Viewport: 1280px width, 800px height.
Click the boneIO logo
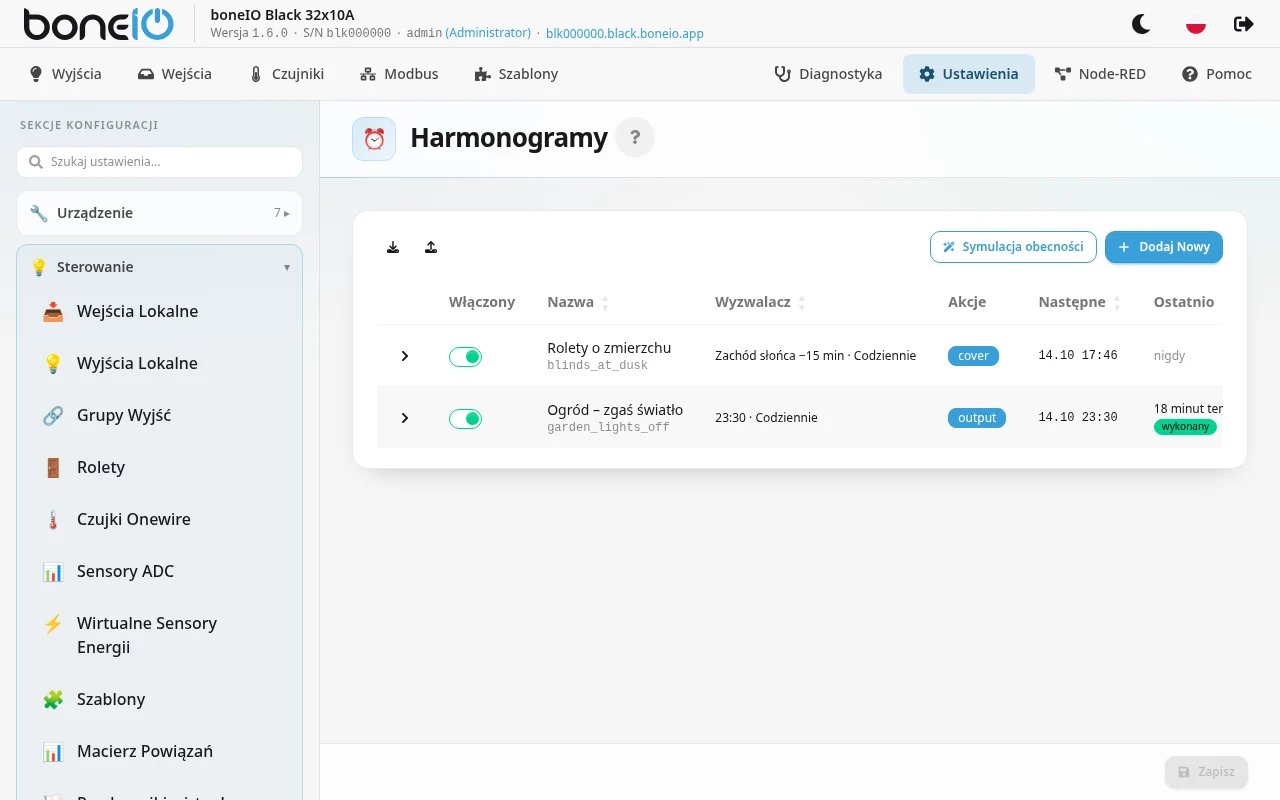98,24
